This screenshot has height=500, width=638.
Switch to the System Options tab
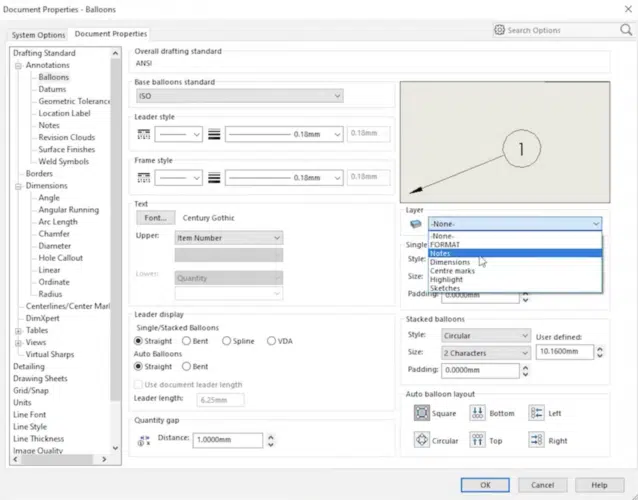click(38, 35)
